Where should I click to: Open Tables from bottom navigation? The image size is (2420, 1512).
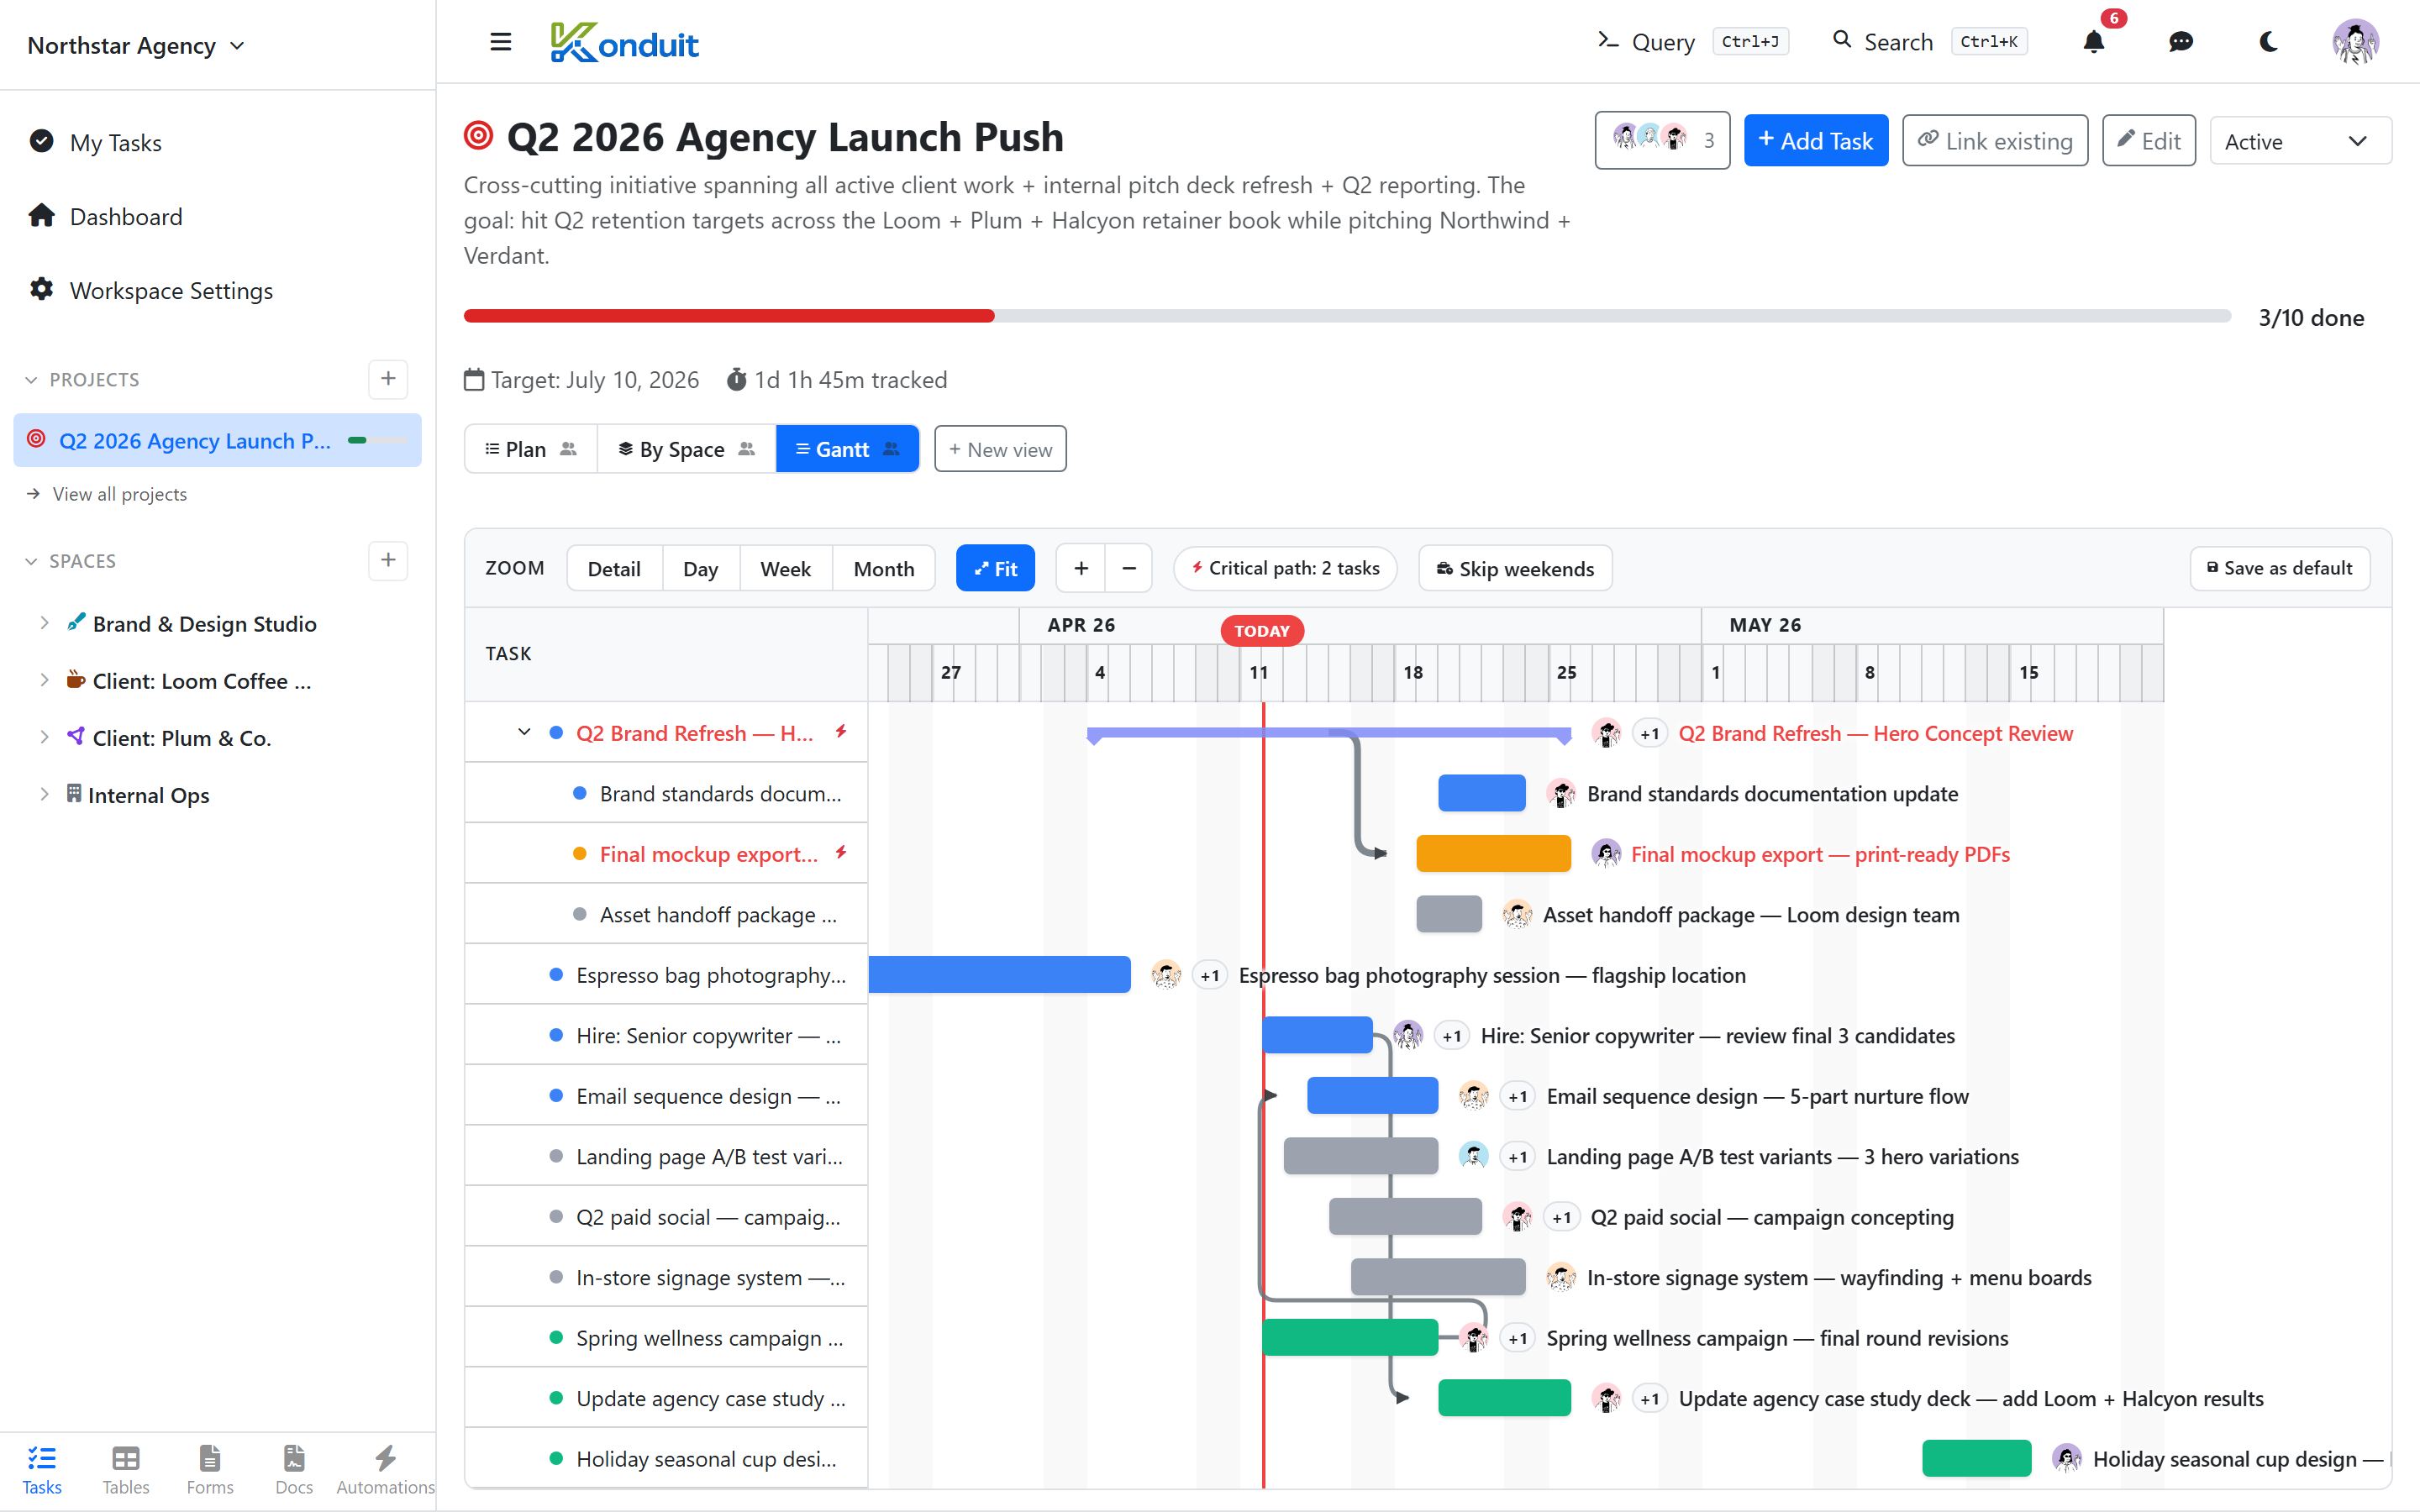(126, 1470)
